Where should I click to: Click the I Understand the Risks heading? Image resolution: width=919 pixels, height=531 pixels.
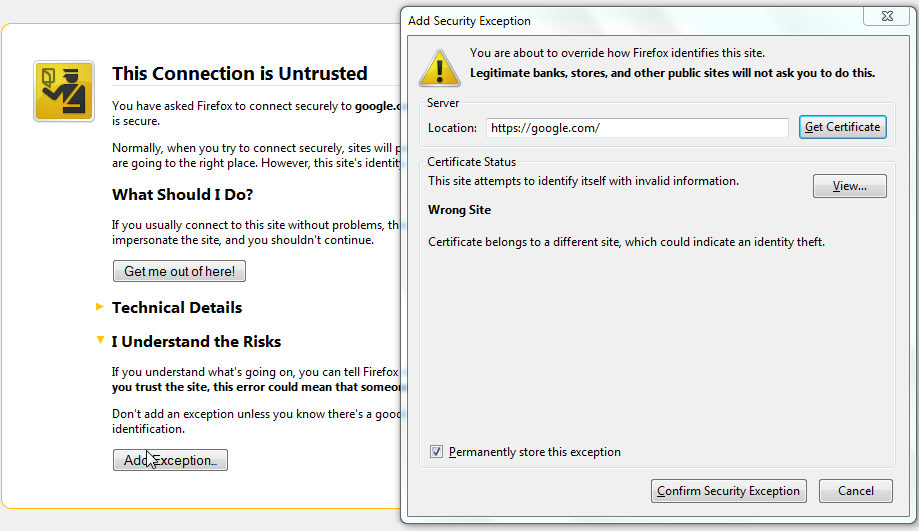pyautogui.click(x=196, y=342)
